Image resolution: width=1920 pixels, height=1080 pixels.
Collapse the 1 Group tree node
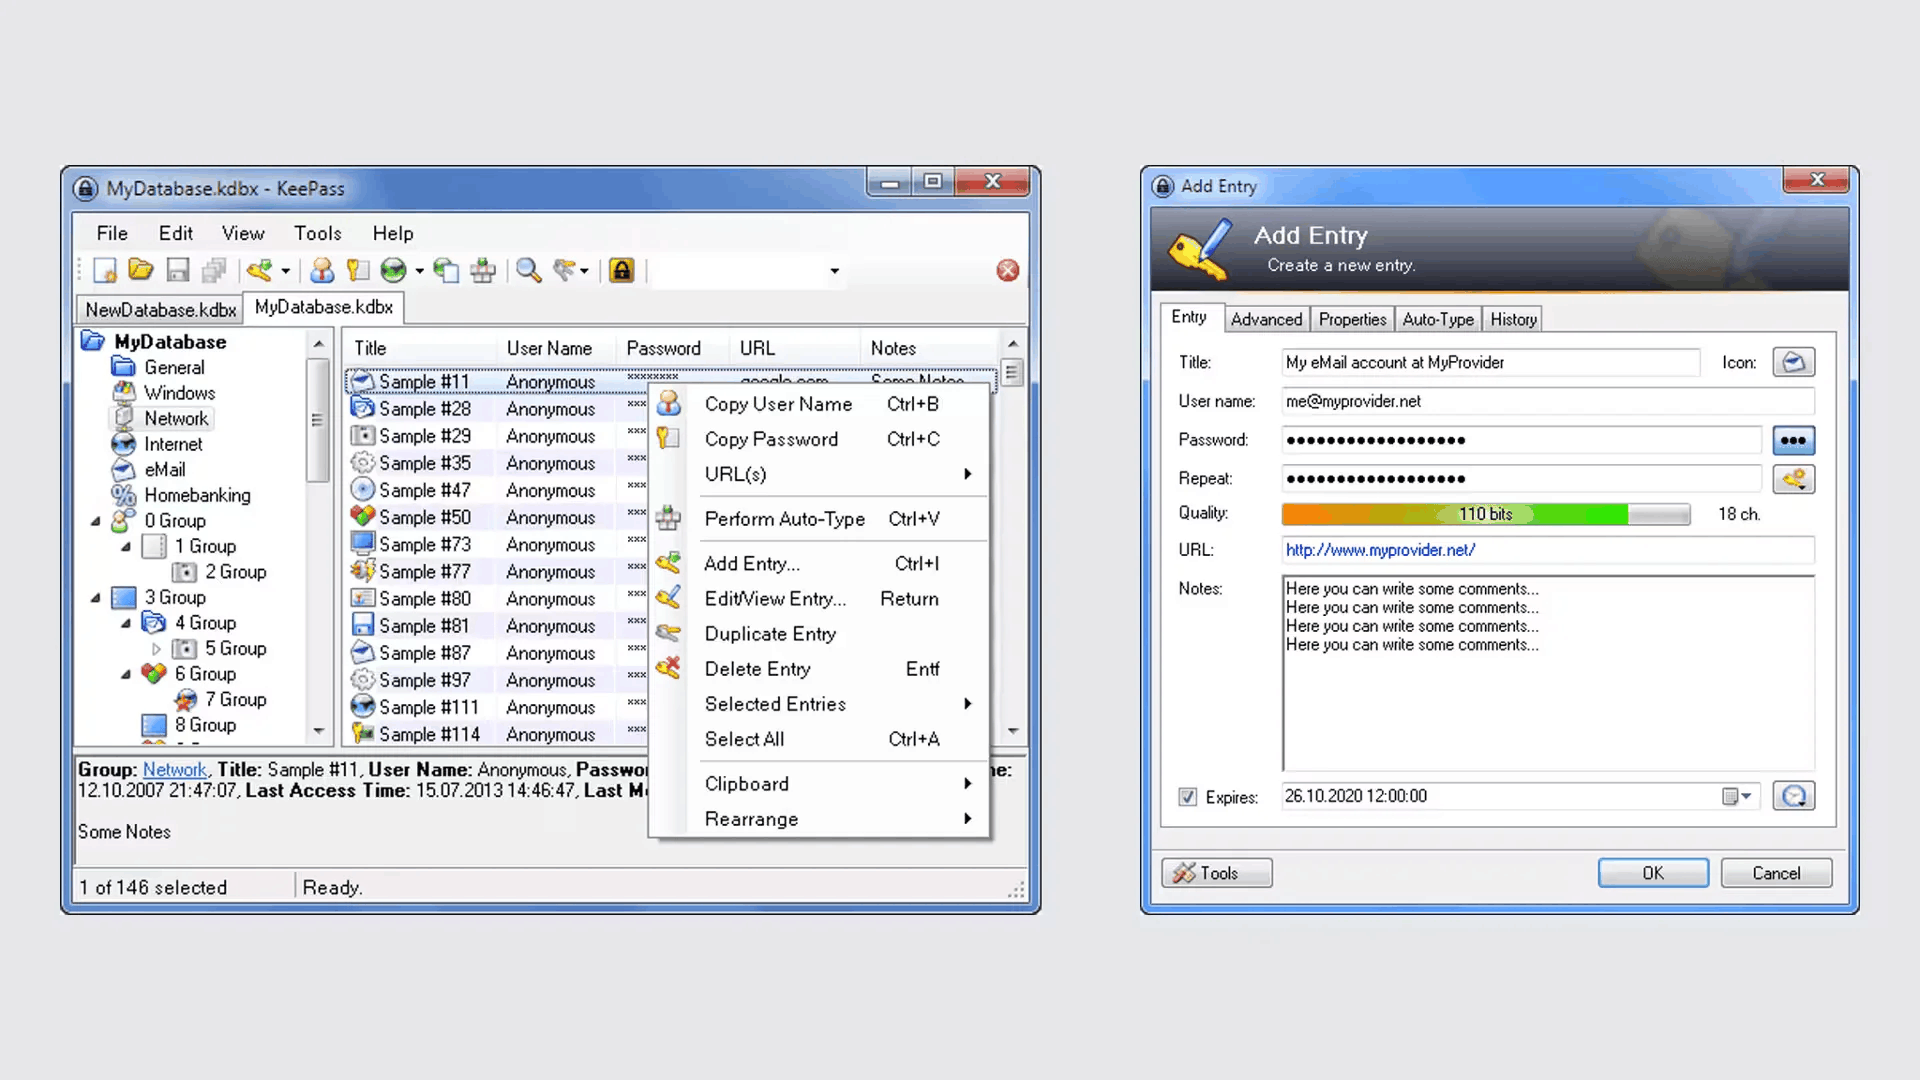(126, 547)
